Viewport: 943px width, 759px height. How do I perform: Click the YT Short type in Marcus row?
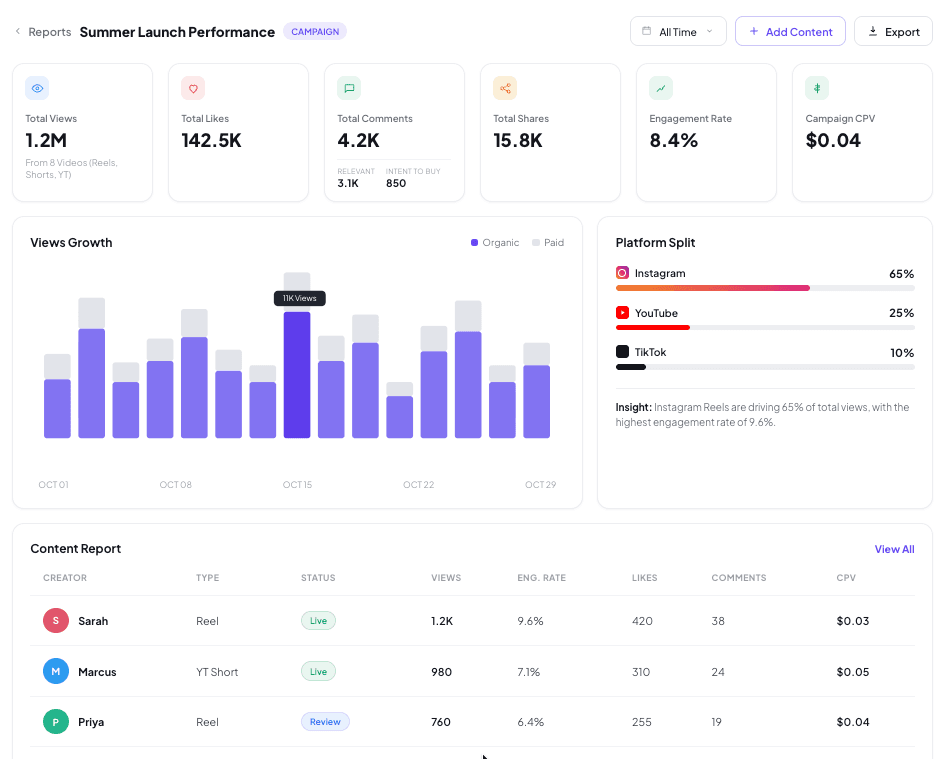coord(217,672)
